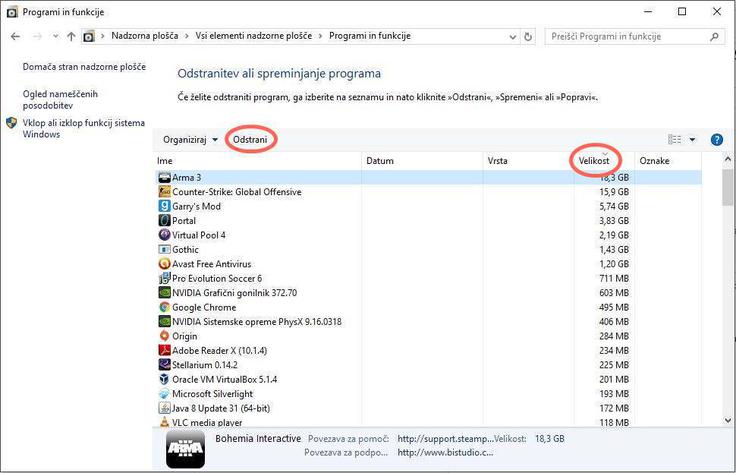Viewport: 736px width, 473px height.
Task: Click the Origin program icon
Action: coord(164,336)
